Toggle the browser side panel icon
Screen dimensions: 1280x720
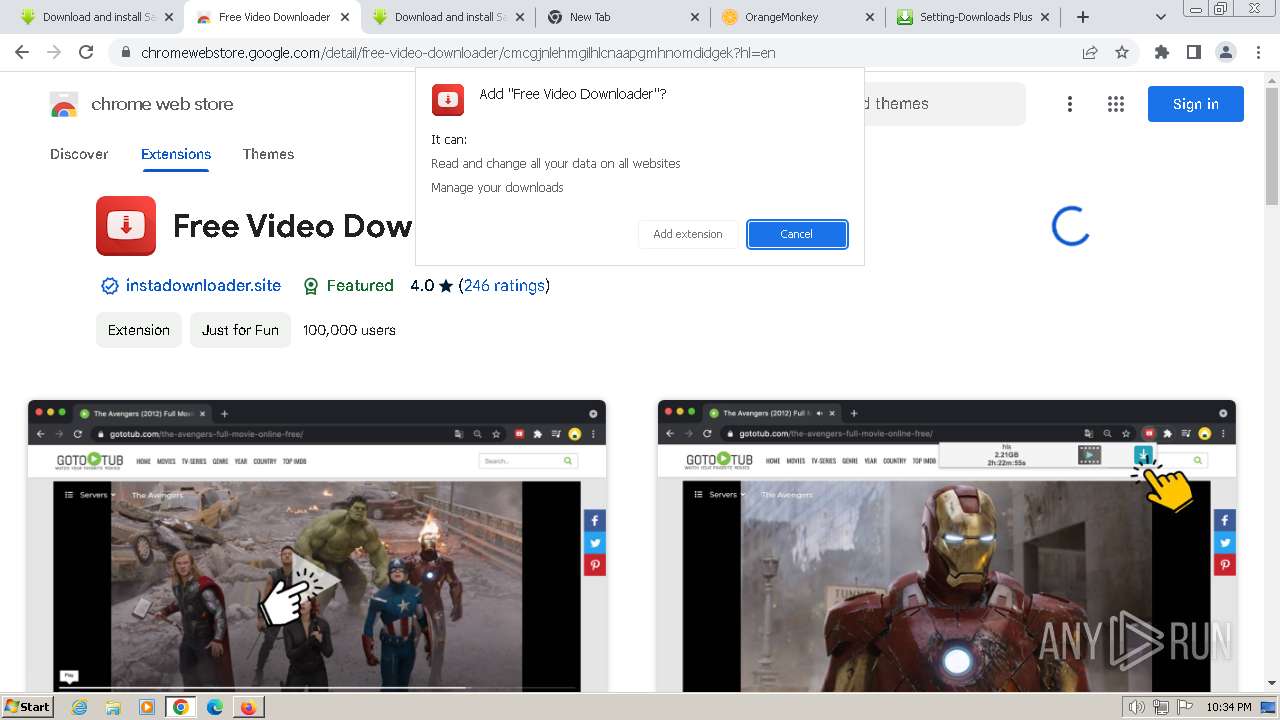[x=1193, y=52]
